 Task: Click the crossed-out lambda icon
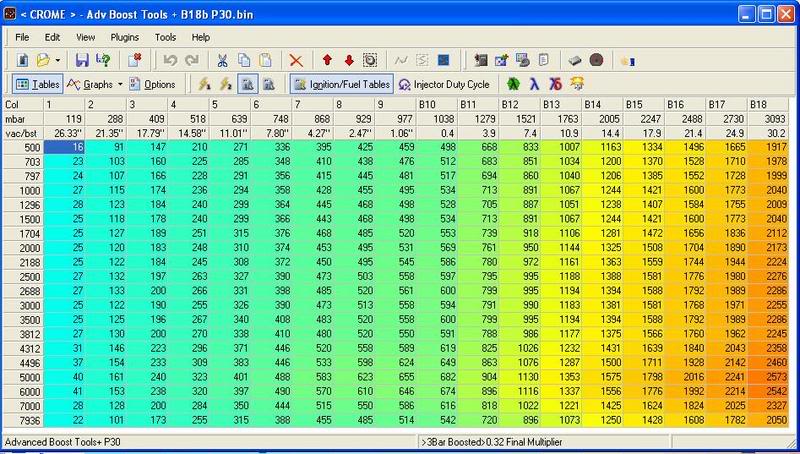[x=556, y=84]
